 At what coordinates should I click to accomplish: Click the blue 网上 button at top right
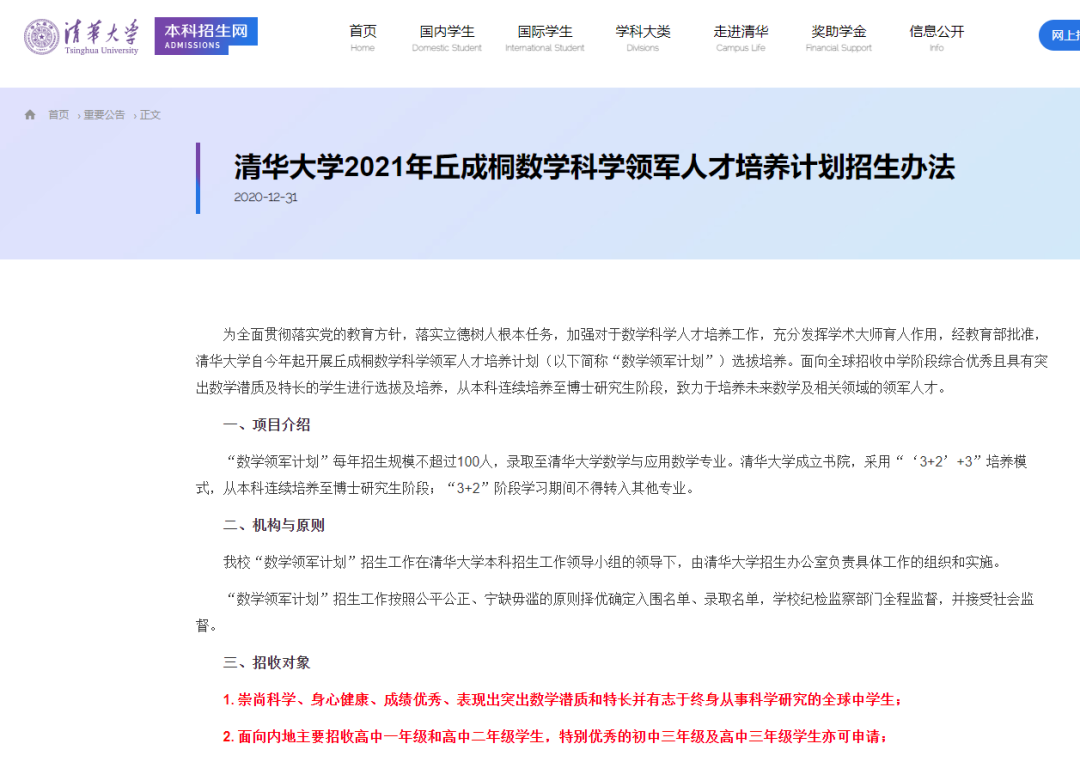click(x=1059, y=35)
